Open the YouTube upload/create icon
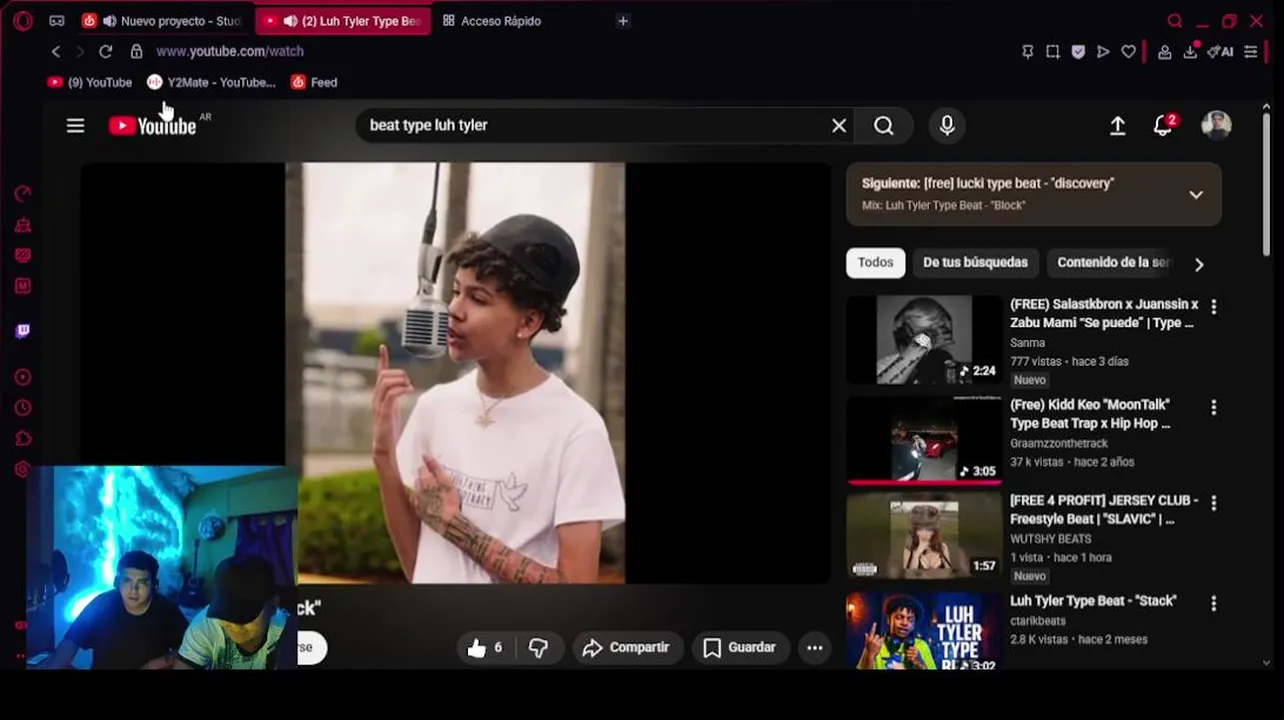This screenshot has width=1284, height=720. [1117, 125]
